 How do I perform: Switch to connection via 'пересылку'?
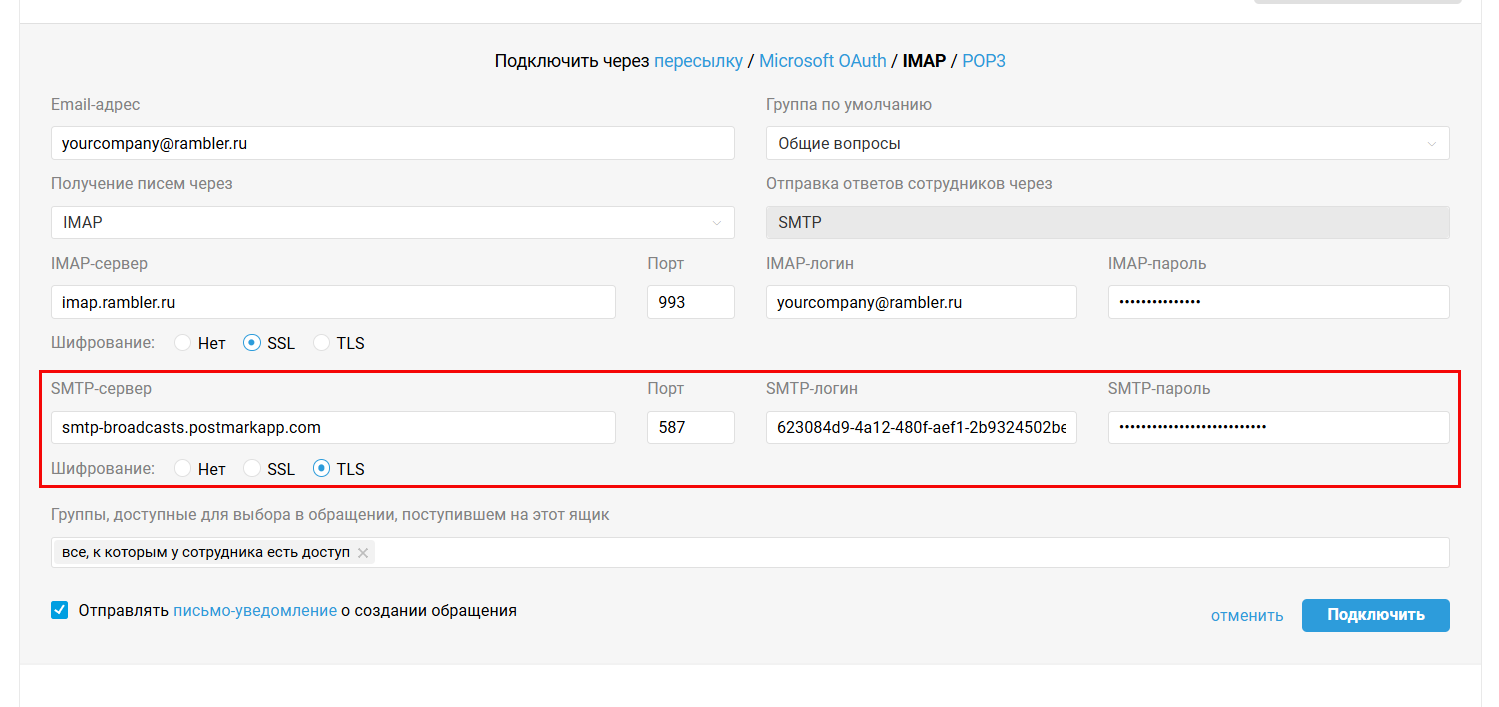(698, 61)
